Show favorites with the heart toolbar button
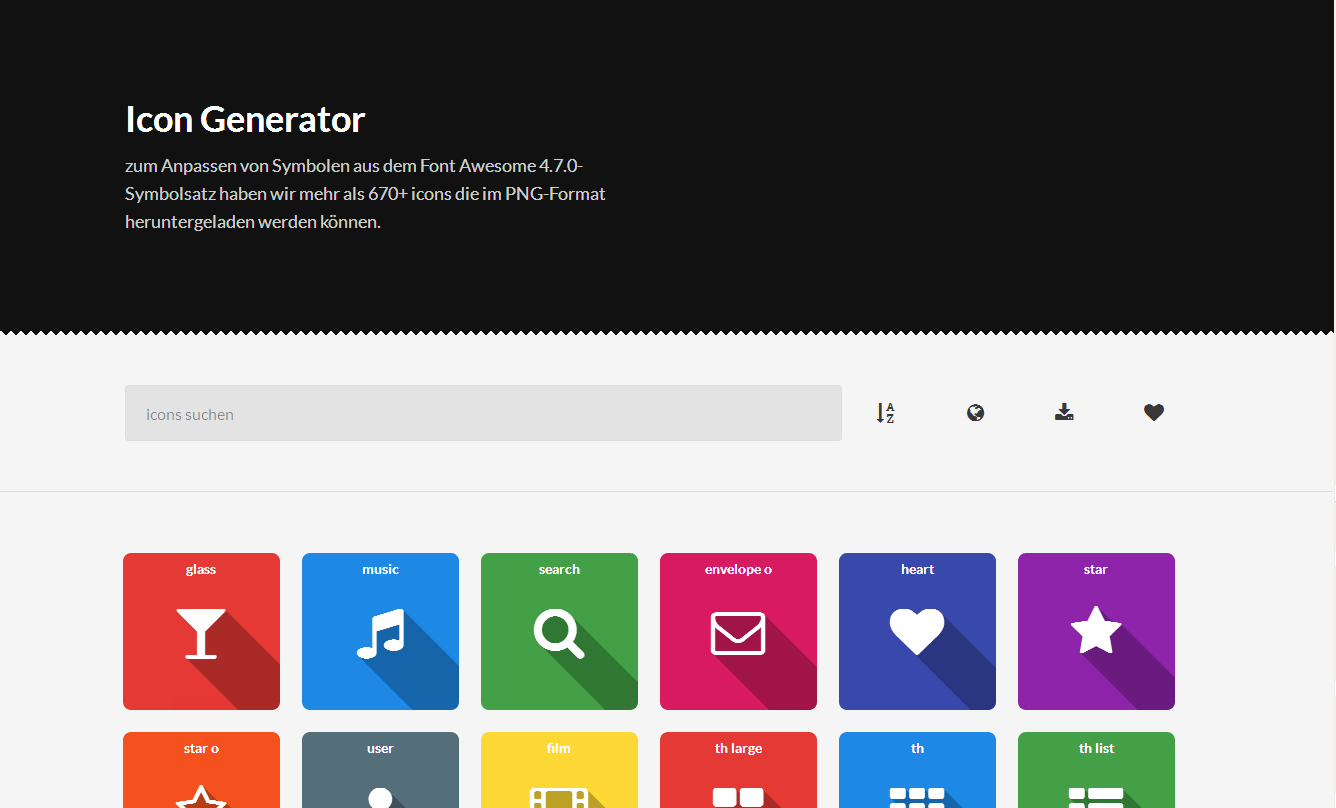 coord(1154,413)
